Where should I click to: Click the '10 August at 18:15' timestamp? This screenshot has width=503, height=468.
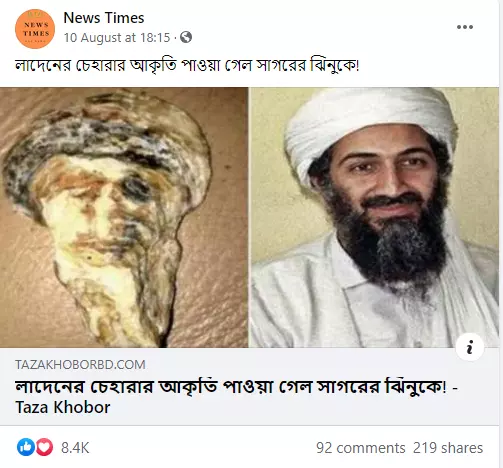(x=117, y=37)
